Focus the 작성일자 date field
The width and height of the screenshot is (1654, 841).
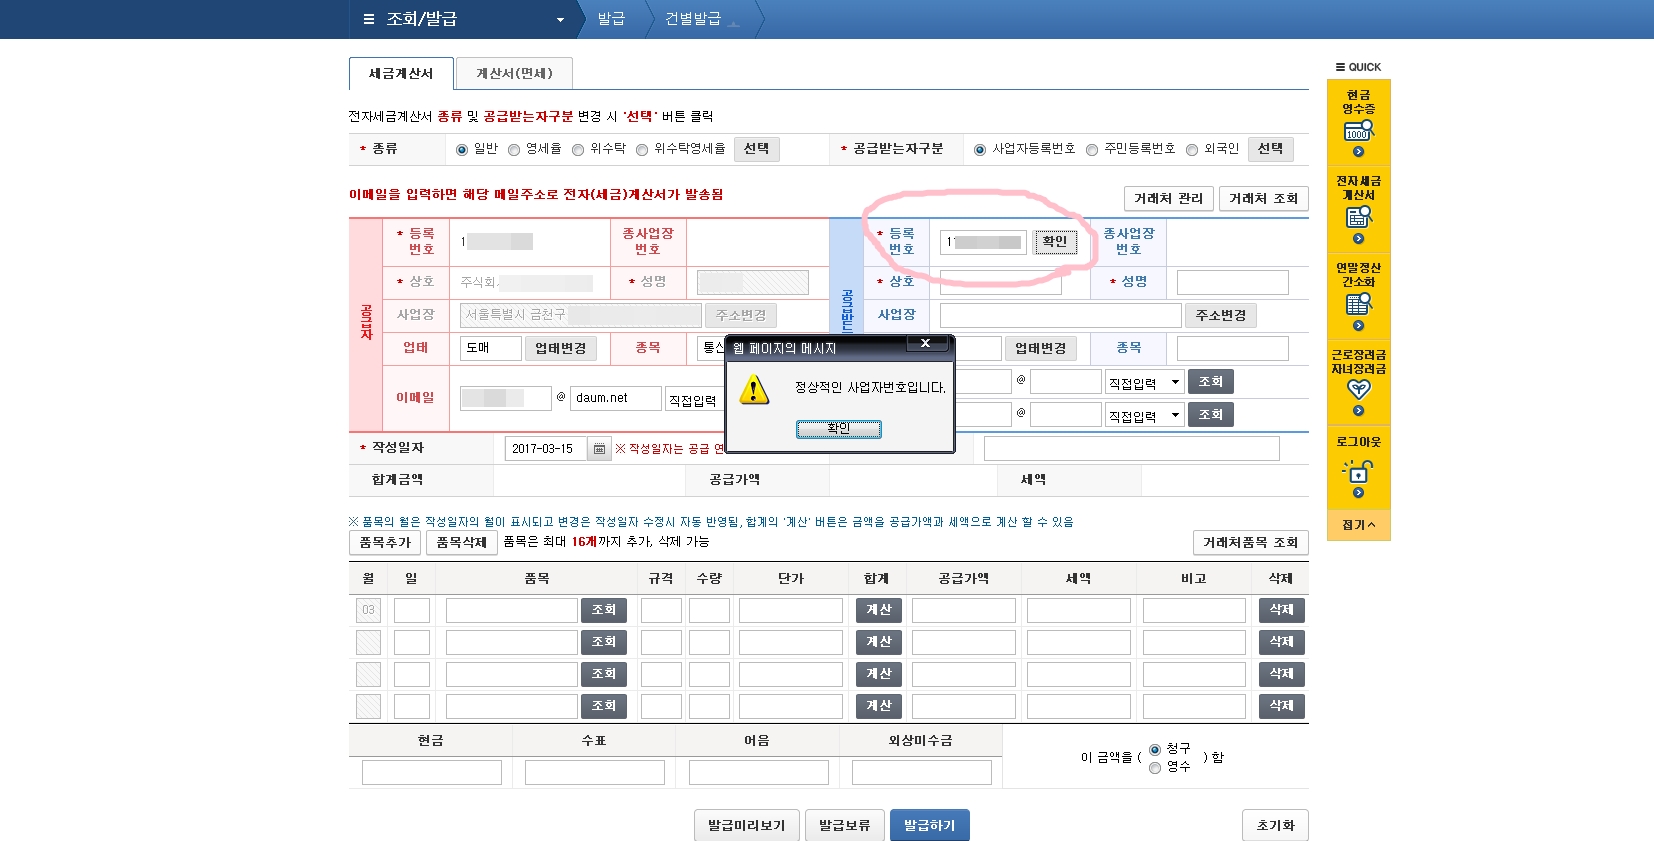(547, 449)
